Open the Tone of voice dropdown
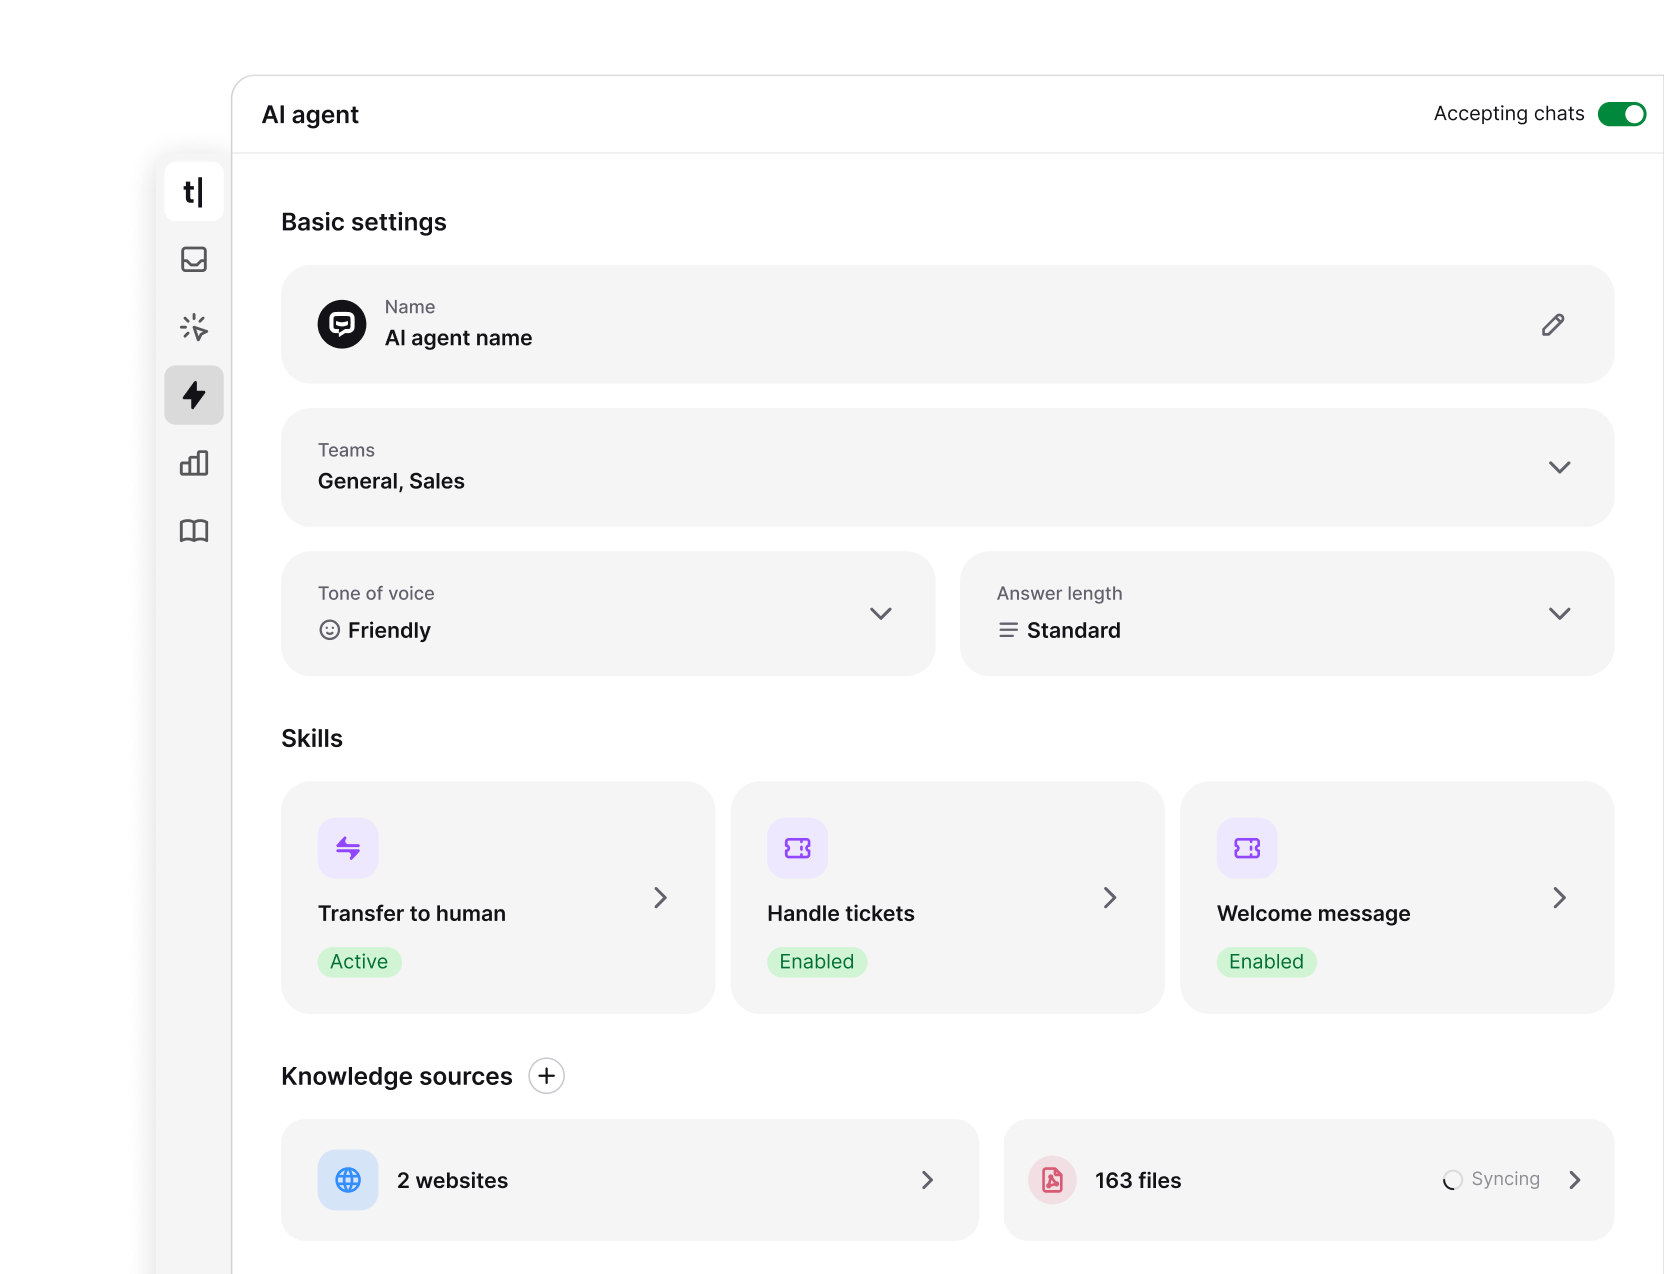 tap(881, 613)
